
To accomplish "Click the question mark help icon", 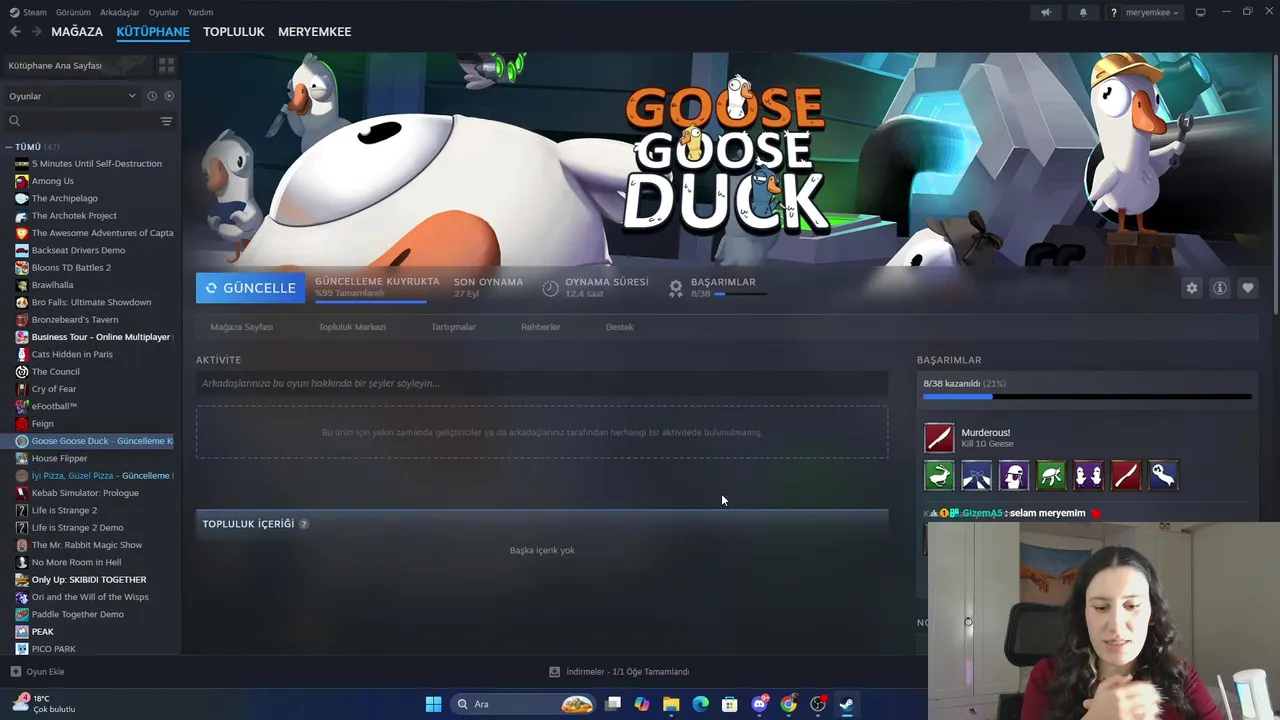I will point(1113,12).
